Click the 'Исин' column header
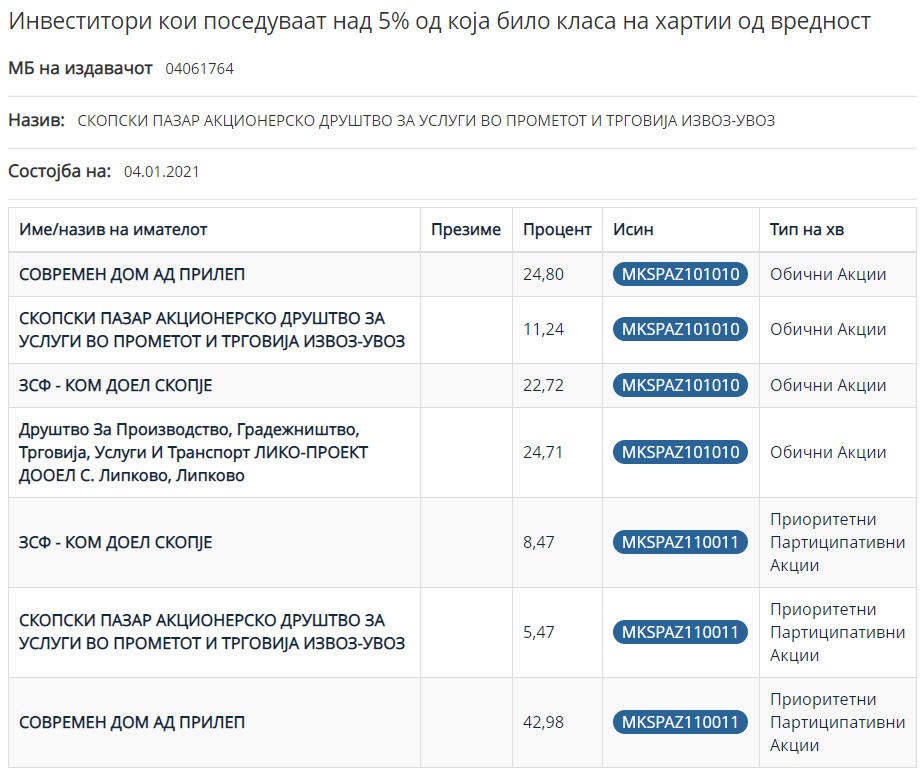 (633, 229)
